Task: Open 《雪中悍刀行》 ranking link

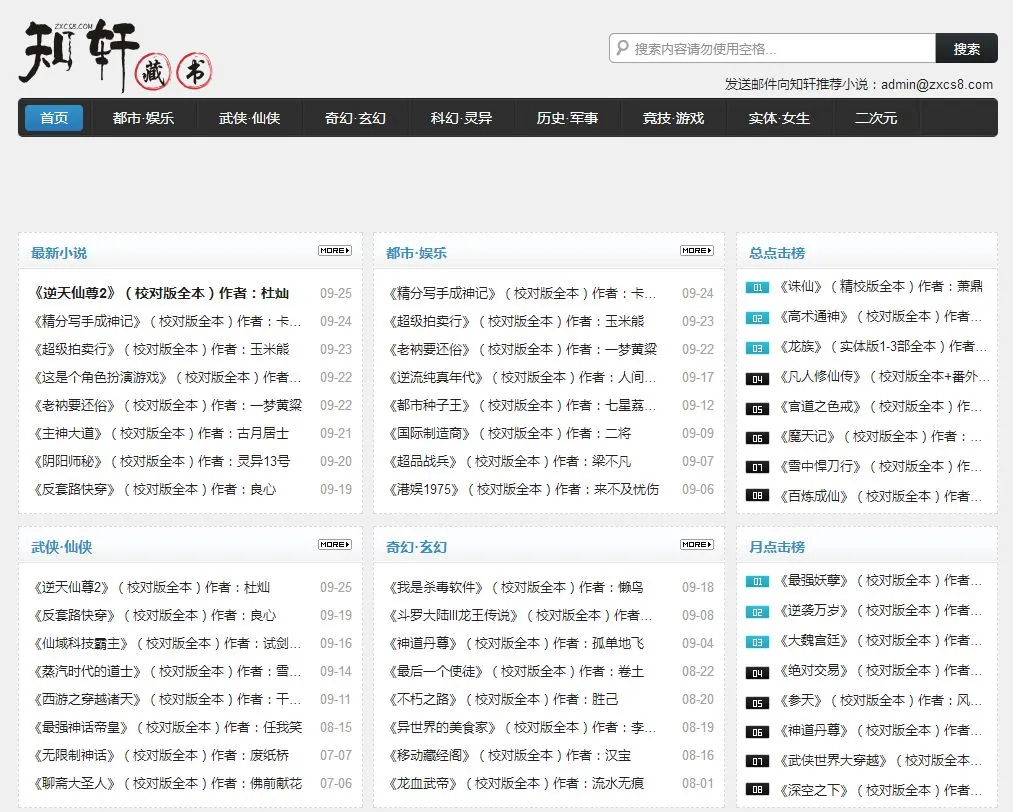Action: [881, 466]
